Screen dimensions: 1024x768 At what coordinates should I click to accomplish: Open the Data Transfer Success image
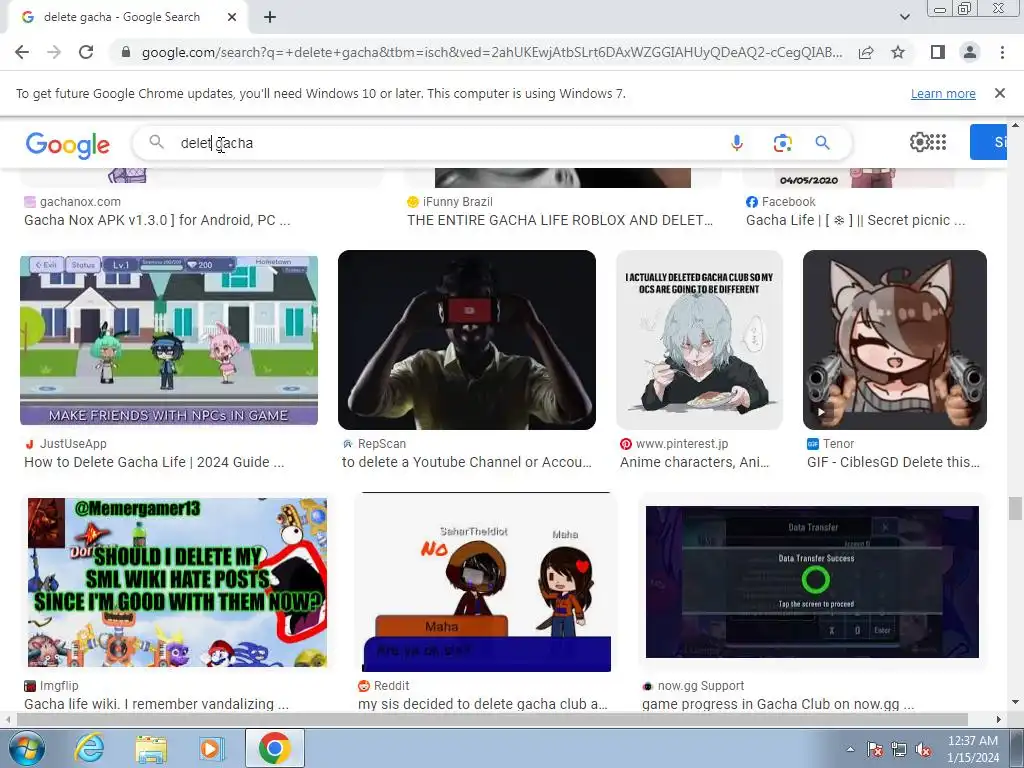(812, 582)
